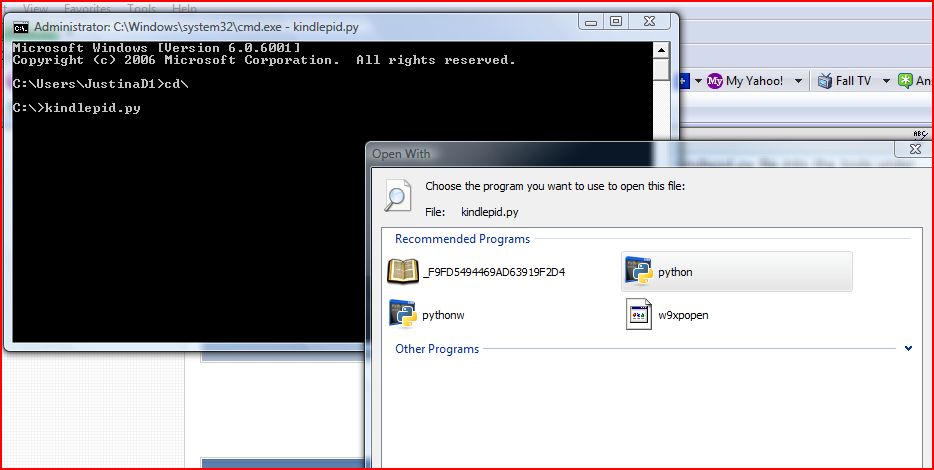Screen dimensions: 934x470
Task: Choose the w9xpopen program icon
Action: coord(639,314)
